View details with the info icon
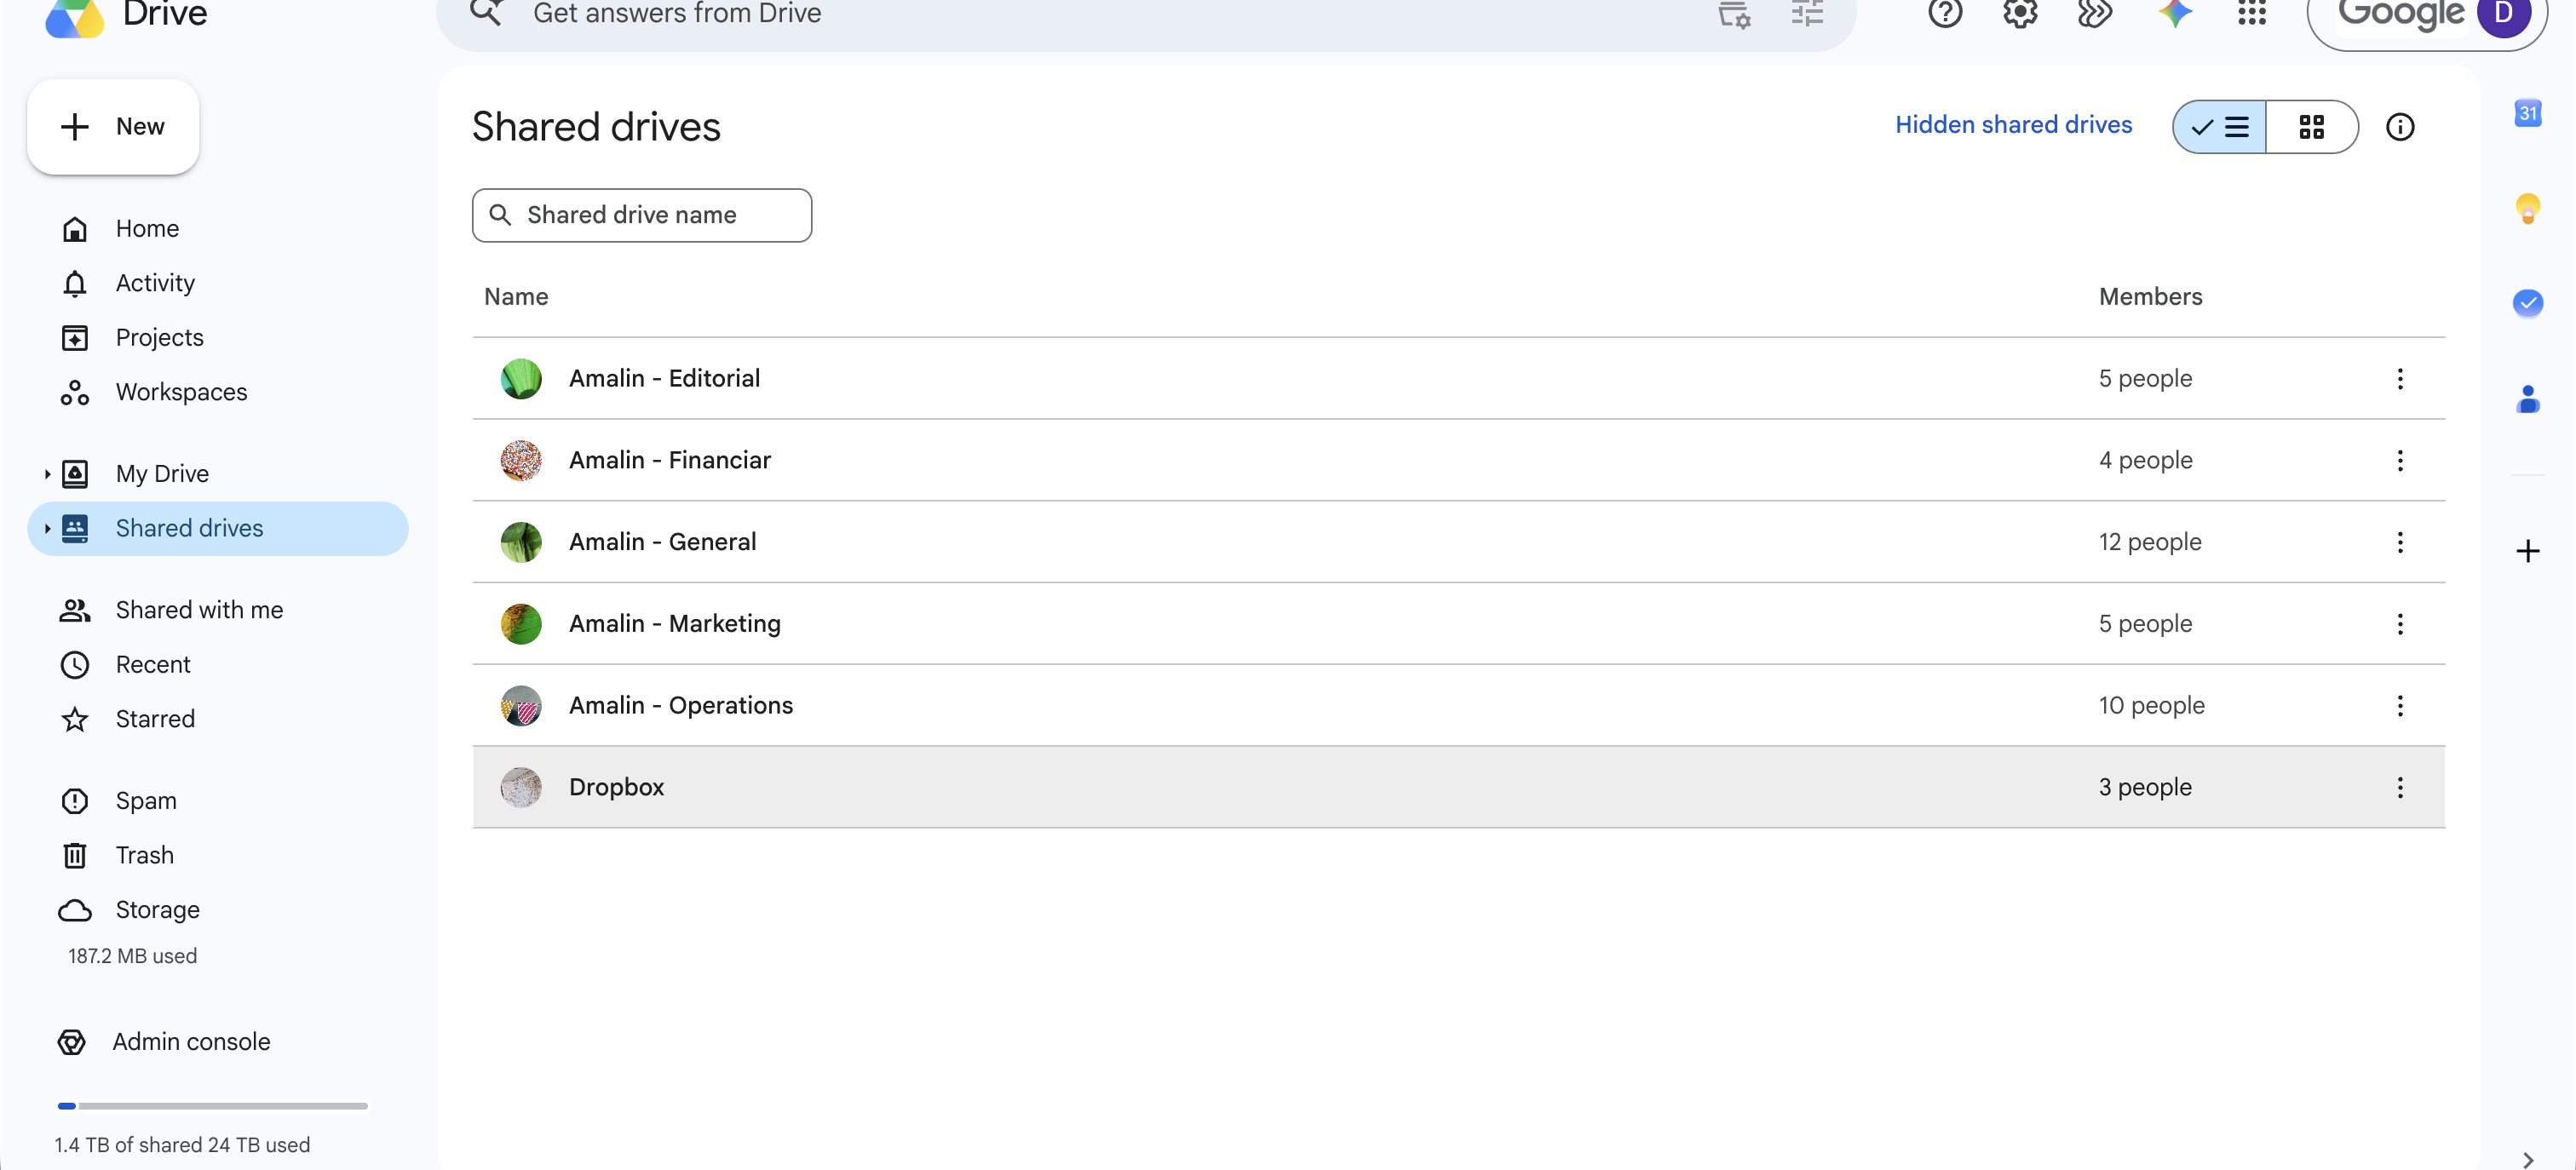 (2400, 127)
